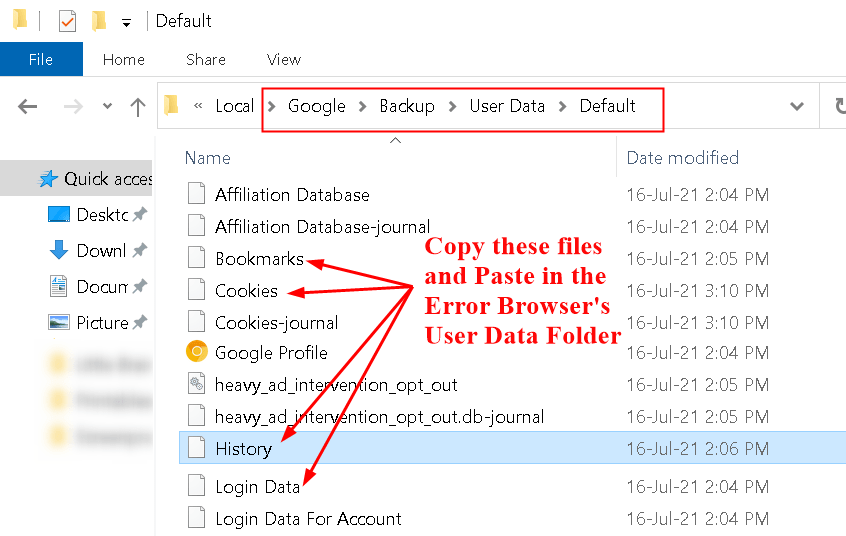This screenshot has width=846, height=536.
Task: Open the Customize Quick Access Toolbar dropdown
Action: click(126, 22)
